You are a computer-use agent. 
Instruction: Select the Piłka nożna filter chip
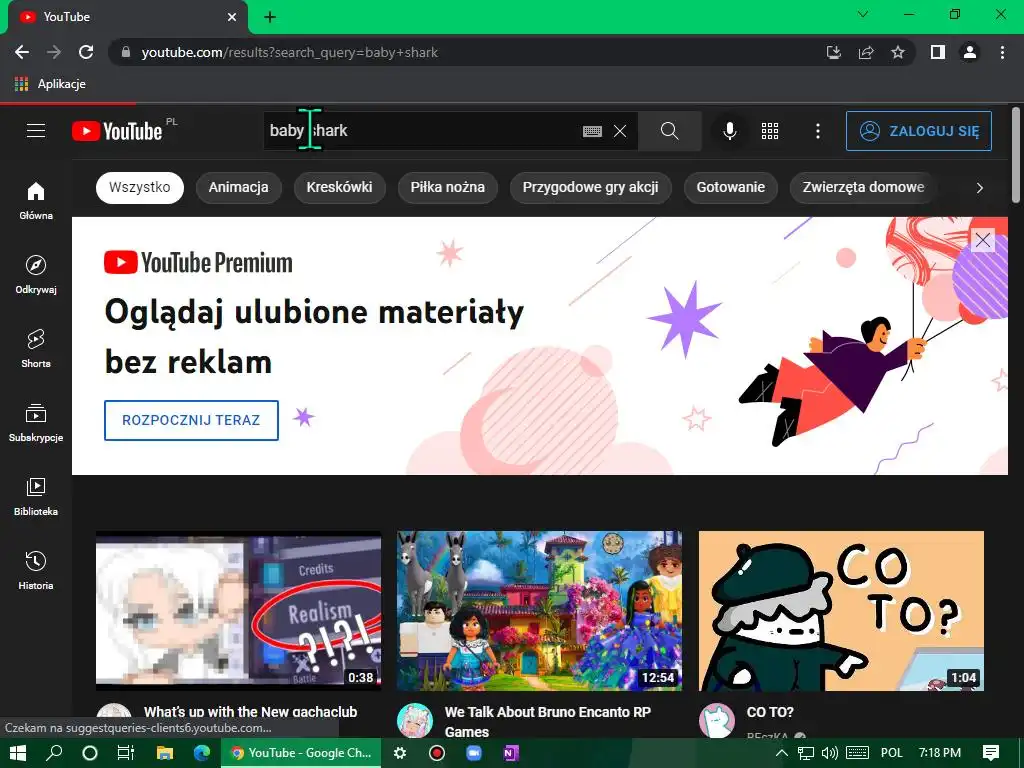447,187
